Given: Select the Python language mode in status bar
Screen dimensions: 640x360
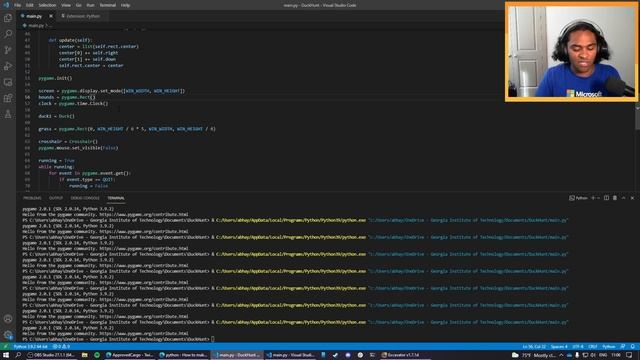Looking at the screenshot, I should [609, 347].
